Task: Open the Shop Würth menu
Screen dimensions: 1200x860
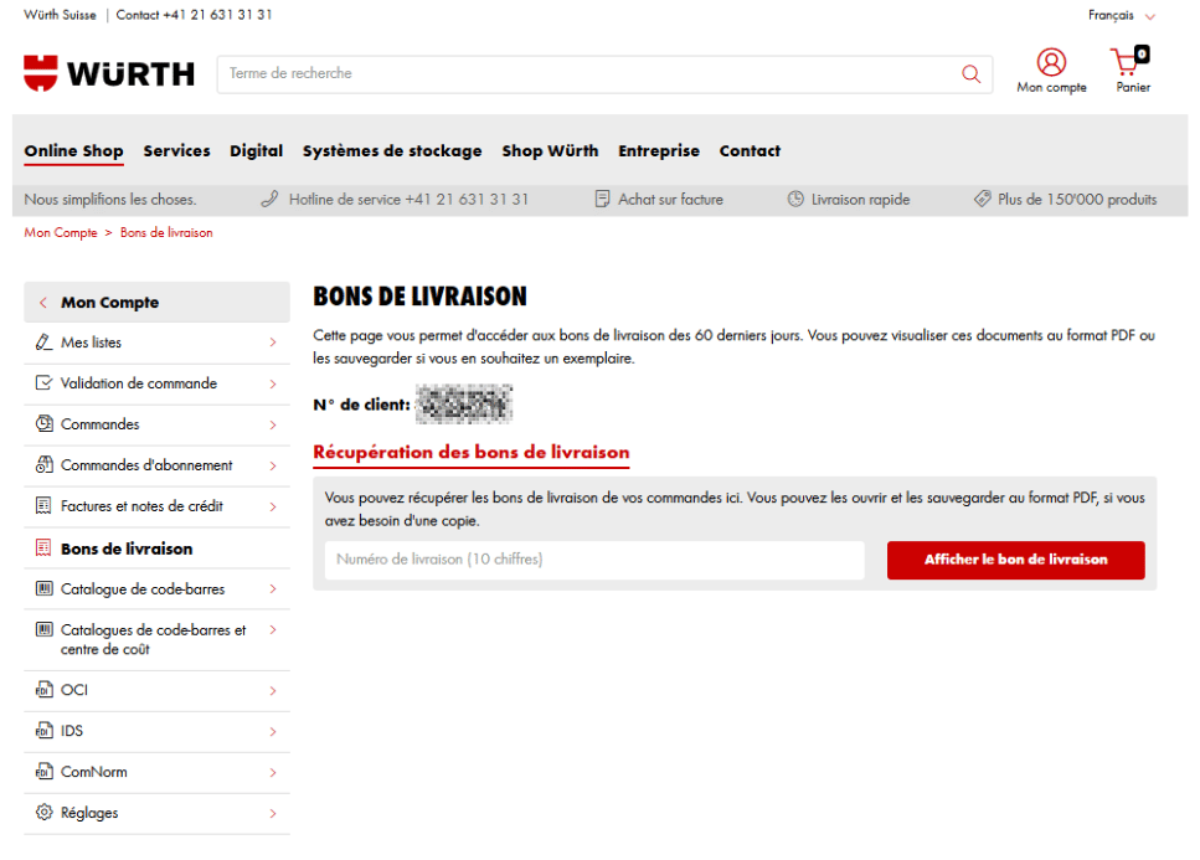Action: (x=550, y=151)
